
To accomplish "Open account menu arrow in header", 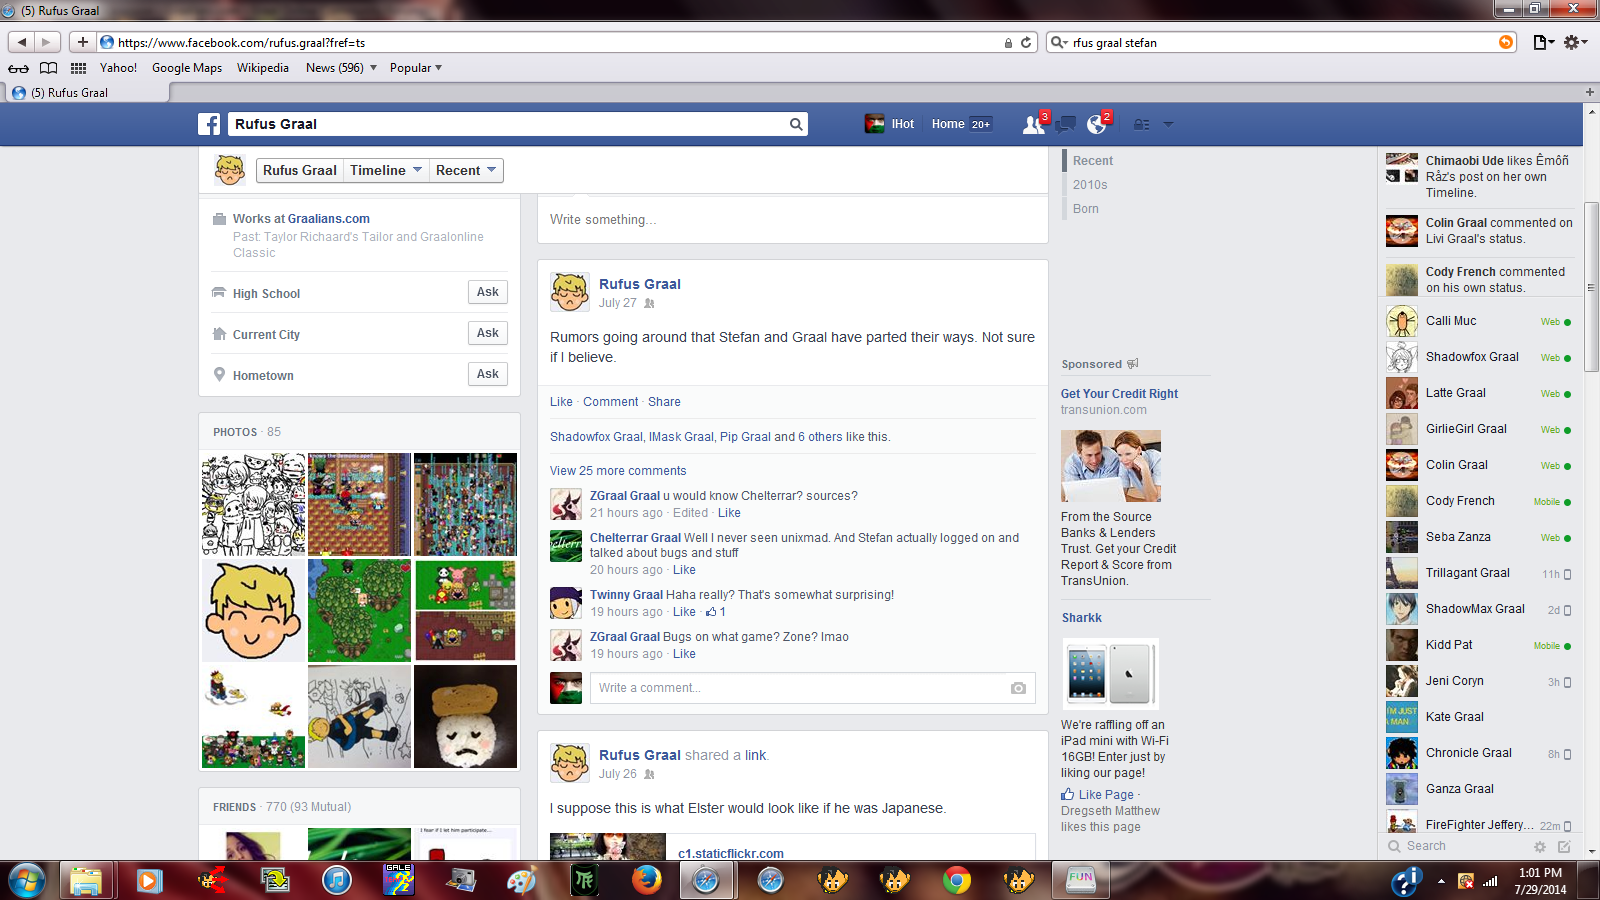I will [x=1168, y=125].
